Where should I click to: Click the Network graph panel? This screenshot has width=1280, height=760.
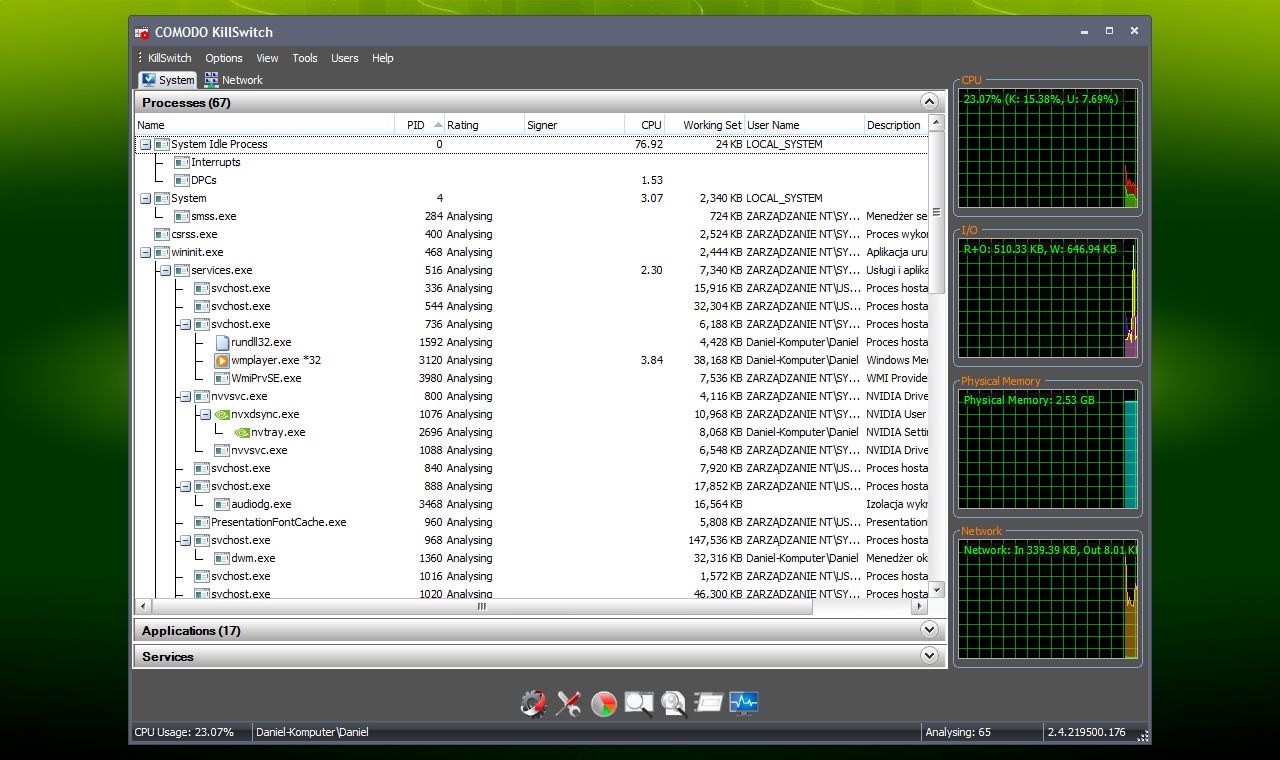1048,599
